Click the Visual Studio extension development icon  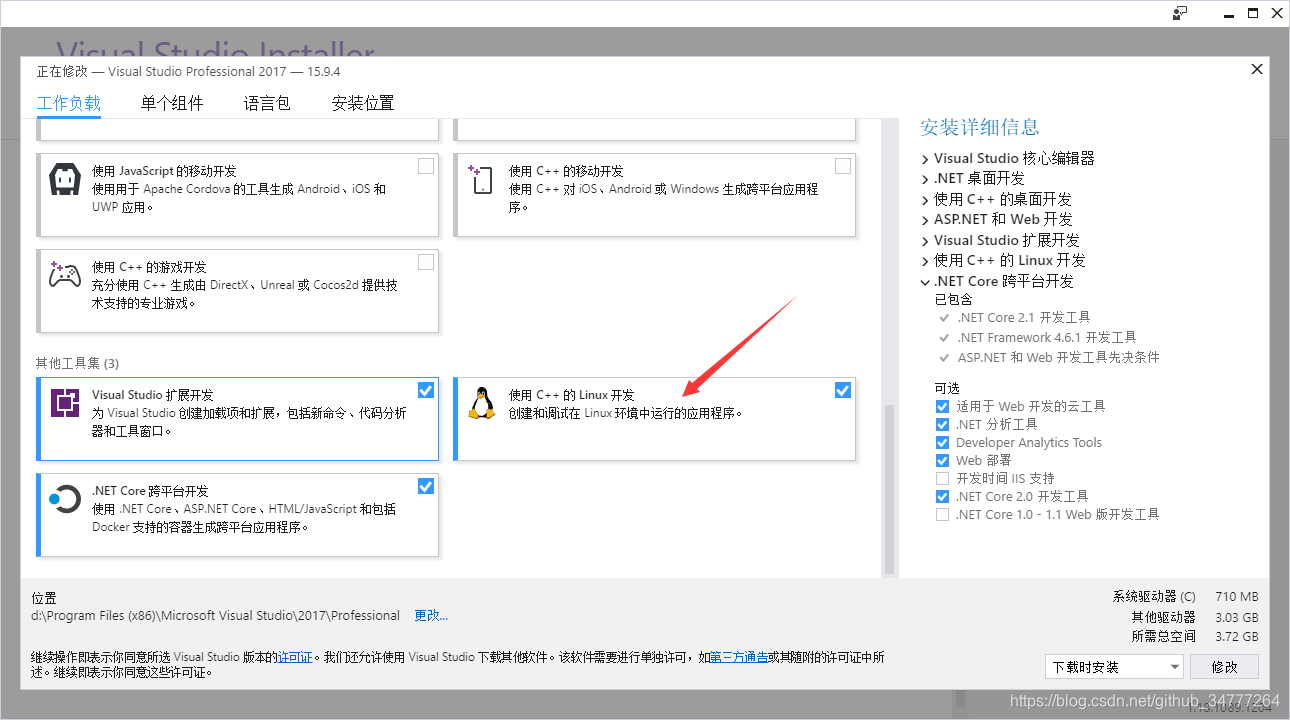tap(65, 403)
